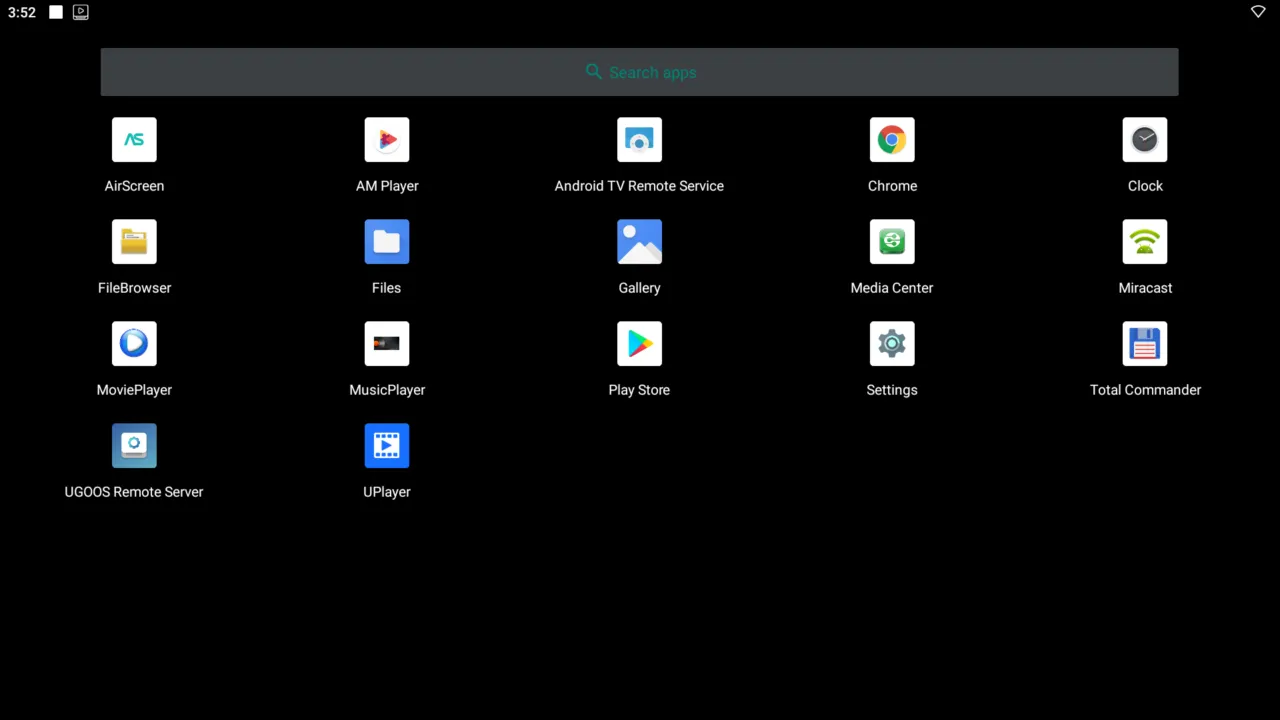Launch the Chrome browser
This screenshot has height=720, width=1280.
[892, 140]
